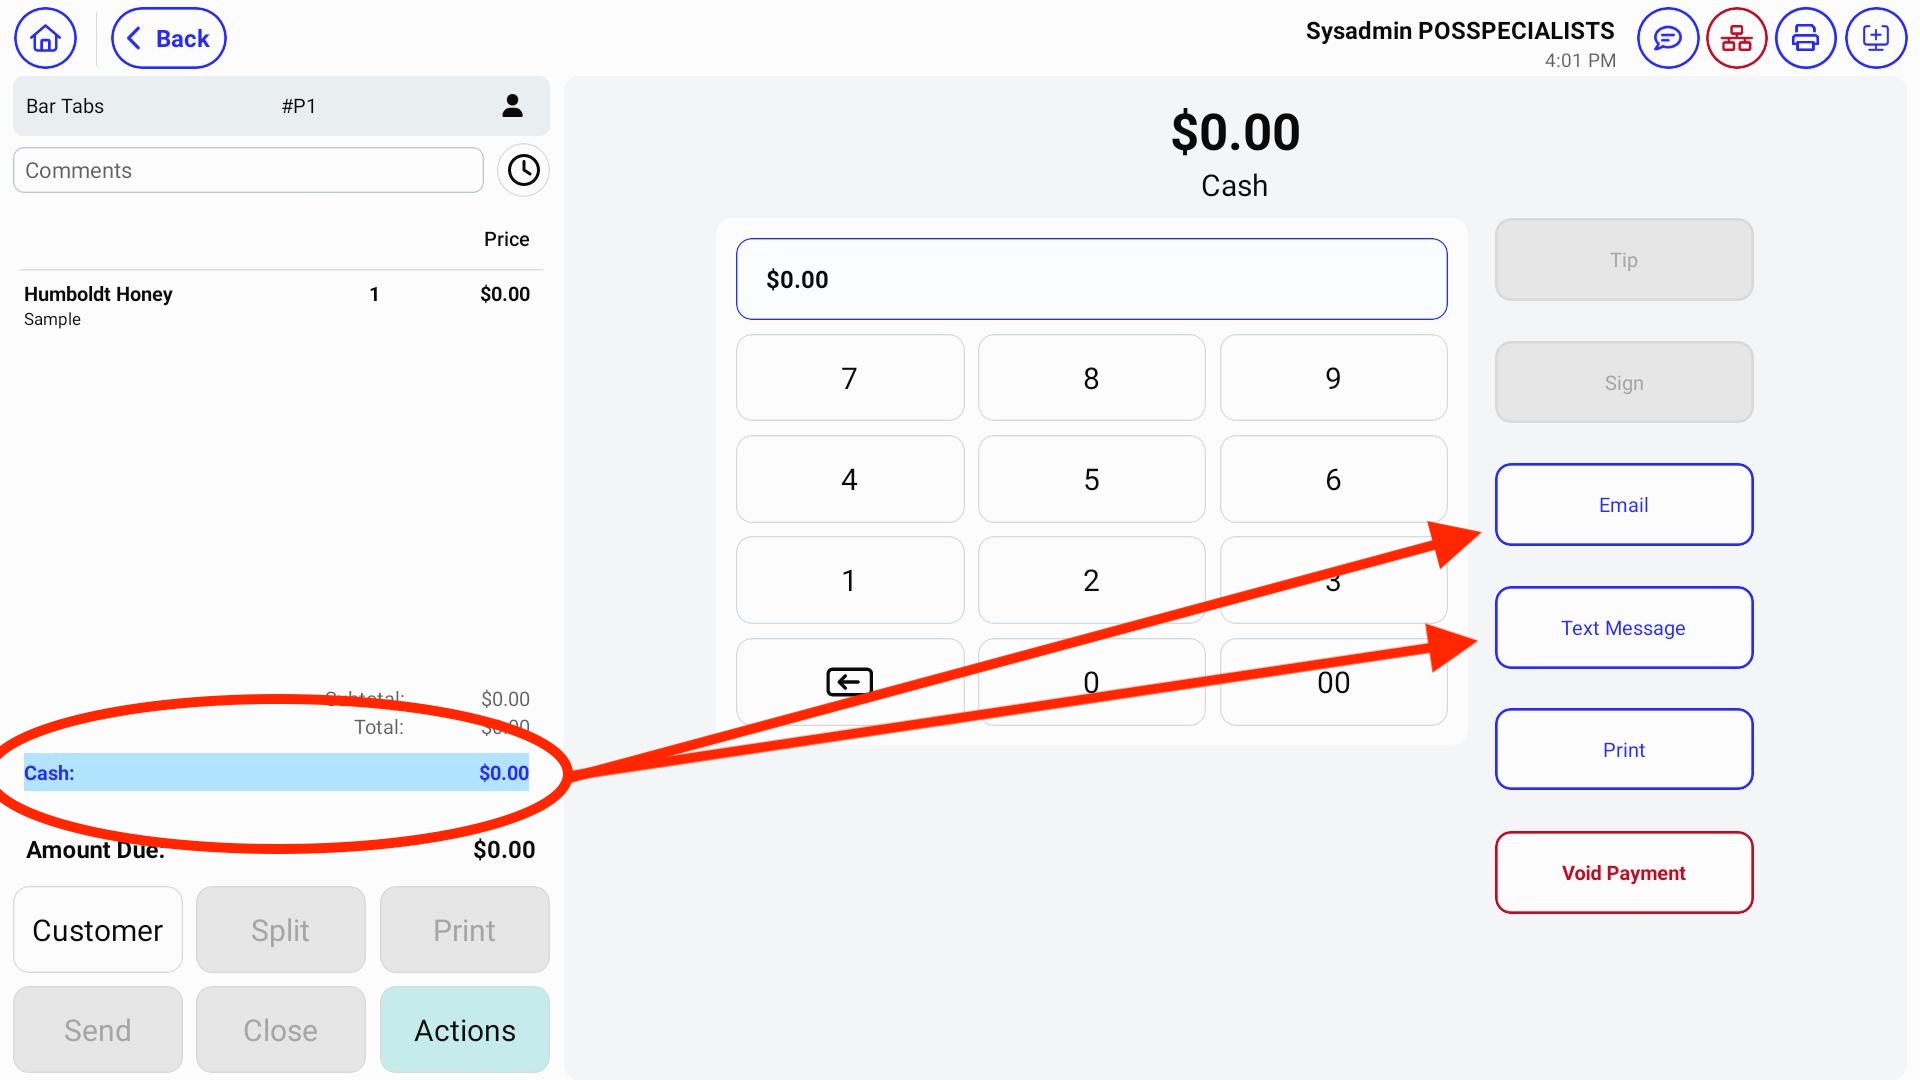Print the payment receipt
Screen dimensions: 1920x1080
click(x=1623, y=750)
